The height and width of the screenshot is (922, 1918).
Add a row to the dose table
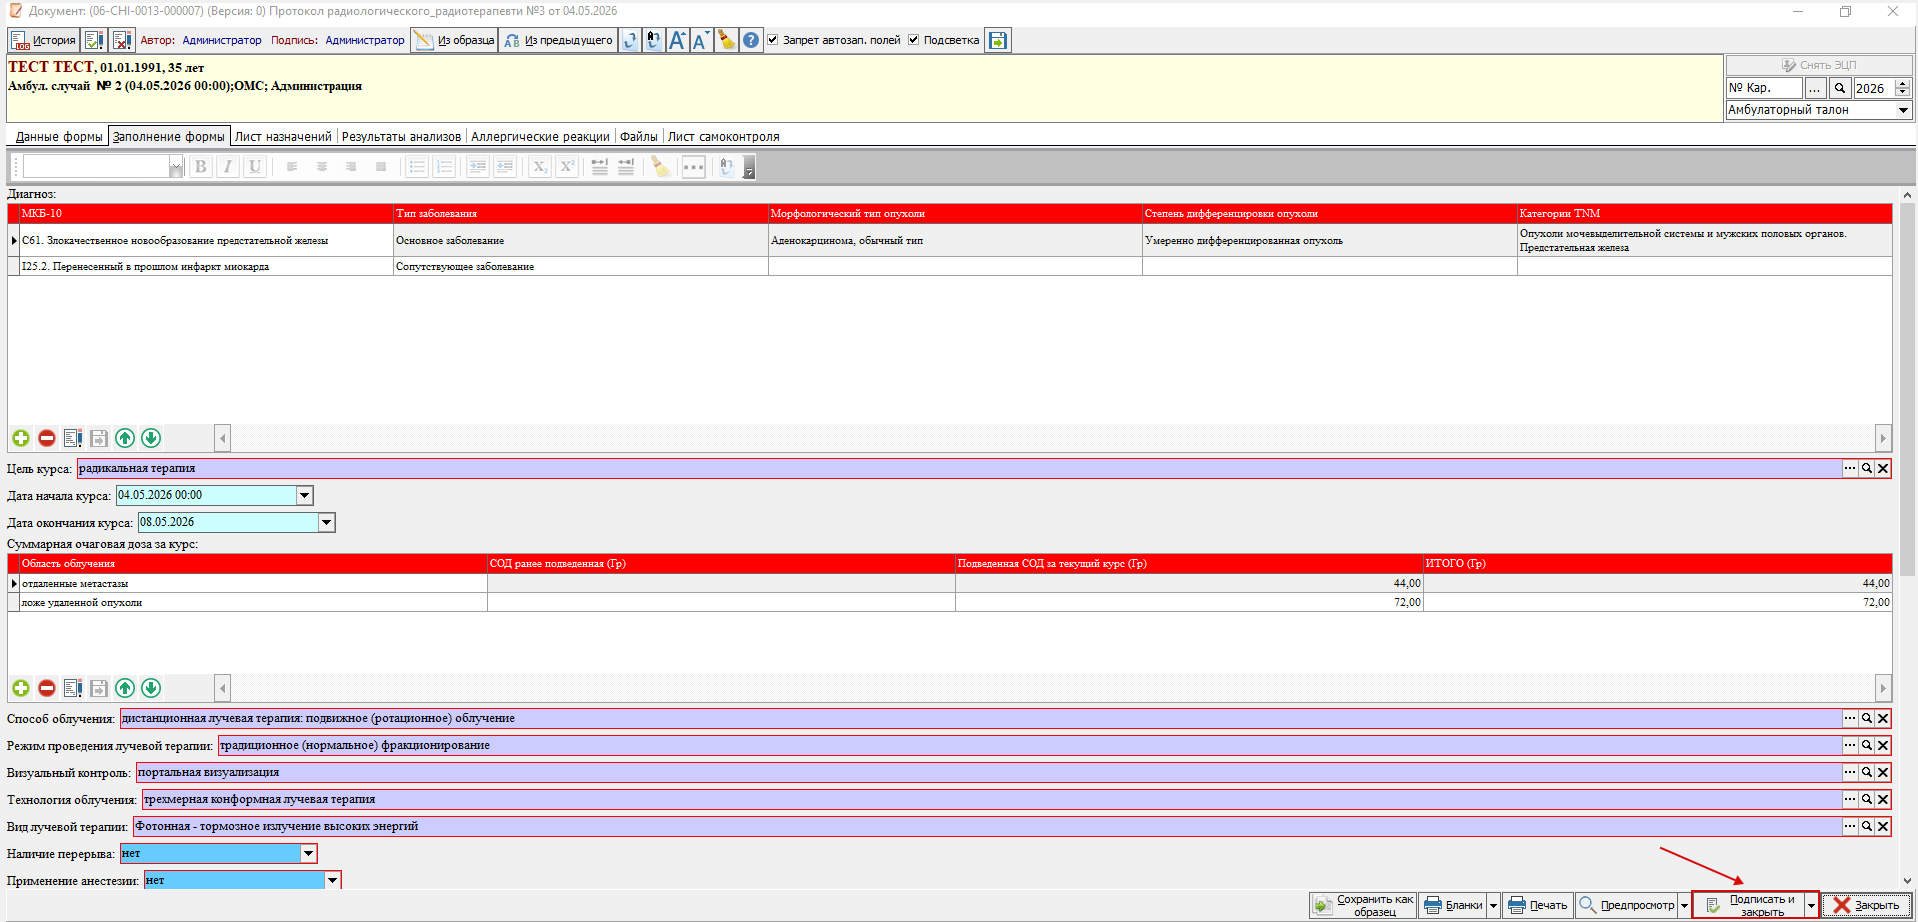click(21, 688)
